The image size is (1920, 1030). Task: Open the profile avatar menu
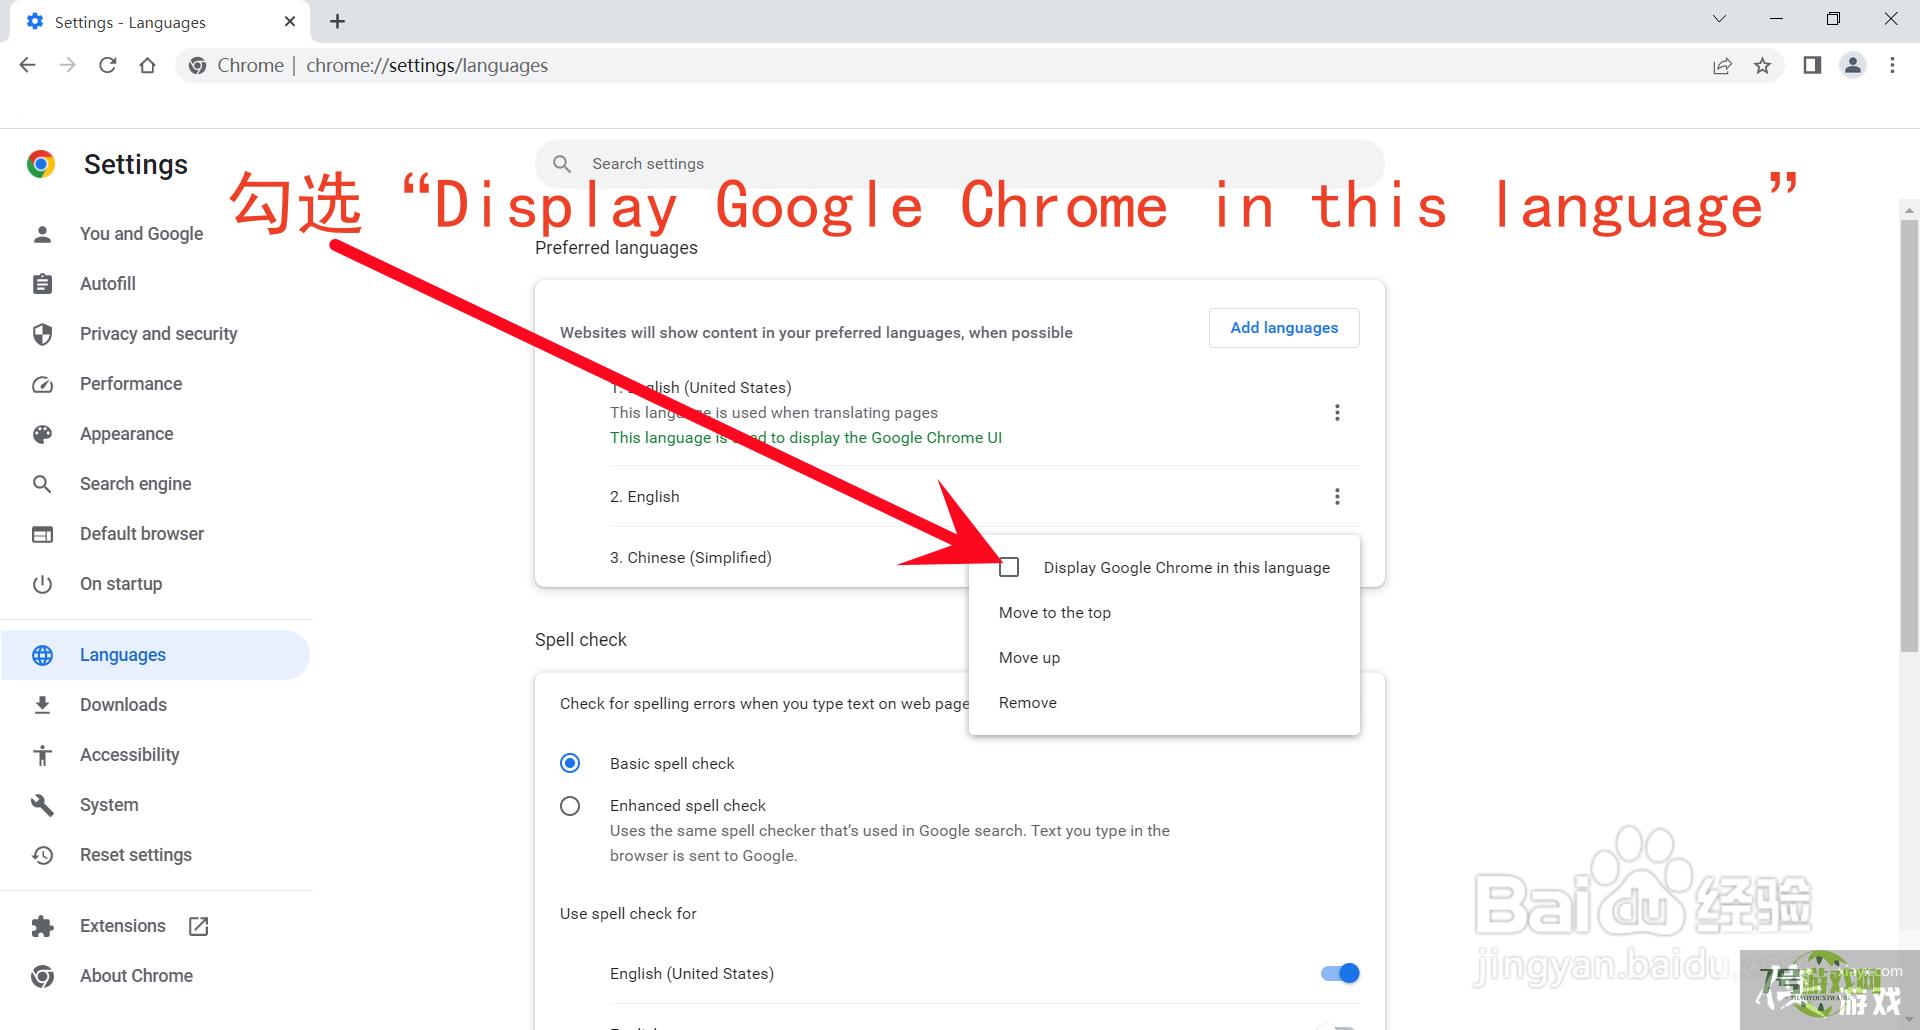(1853, 65)
